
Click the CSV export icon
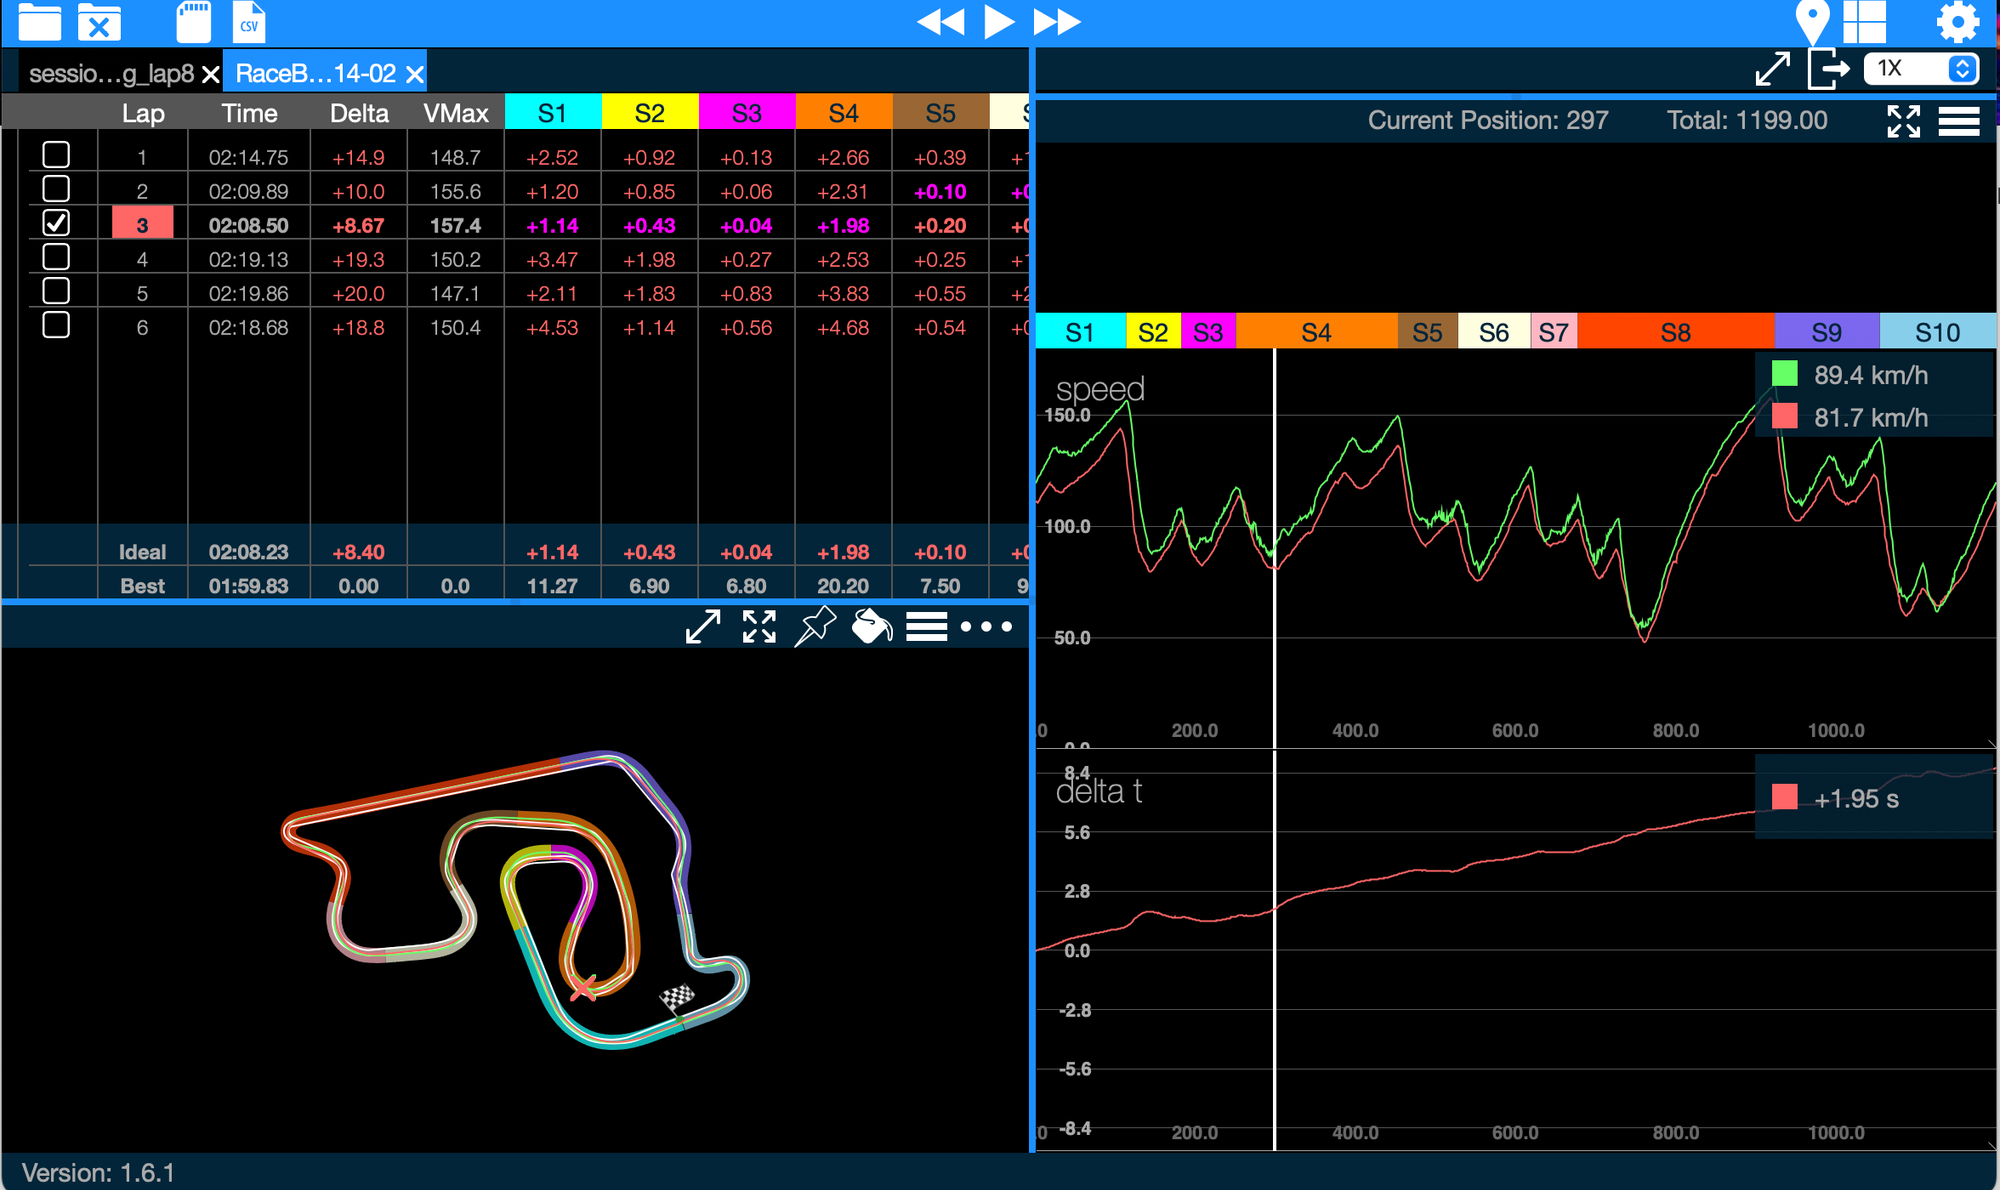pyautogui.click(x=249, y=22)
